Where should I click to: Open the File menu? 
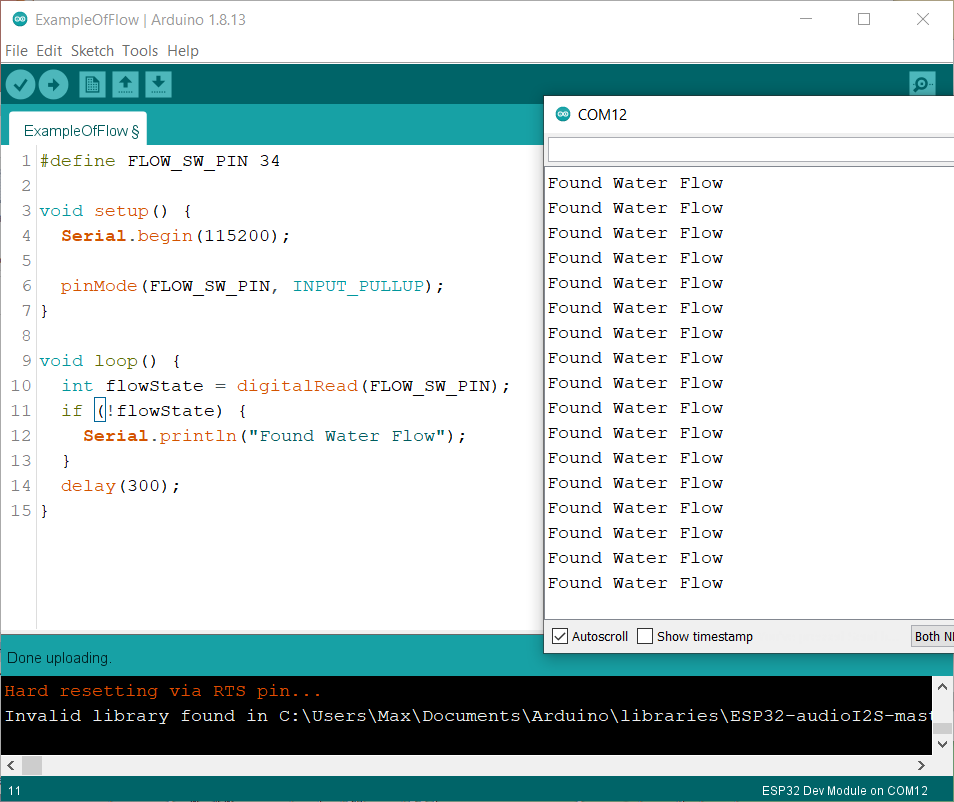pos(16,51)
